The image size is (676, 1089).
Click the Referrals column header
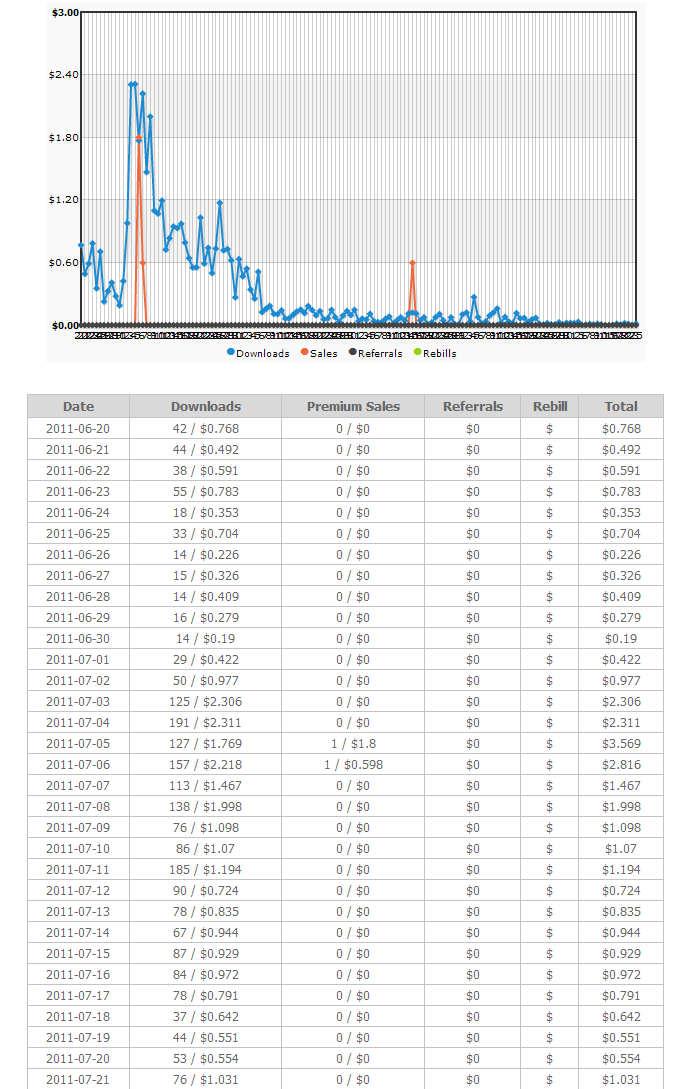tap(472, 406)
